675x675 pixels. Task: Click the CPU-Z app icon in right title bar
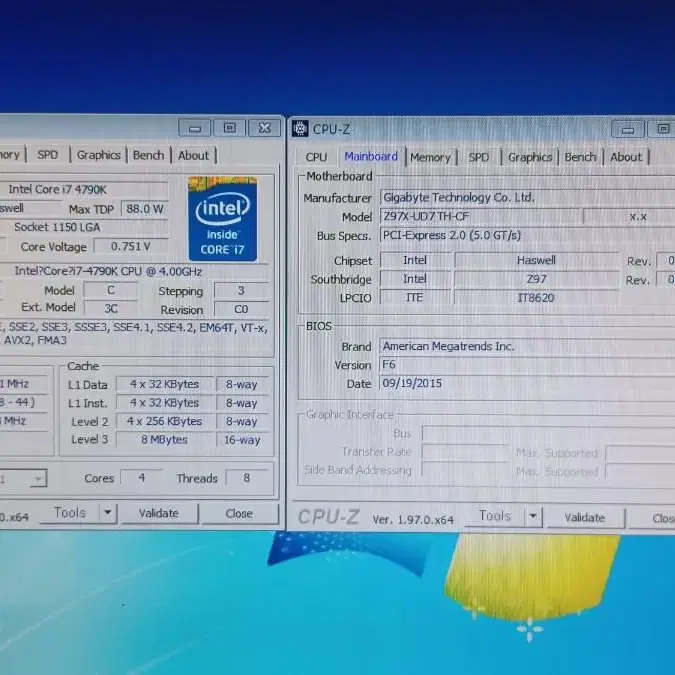[300, 128]
